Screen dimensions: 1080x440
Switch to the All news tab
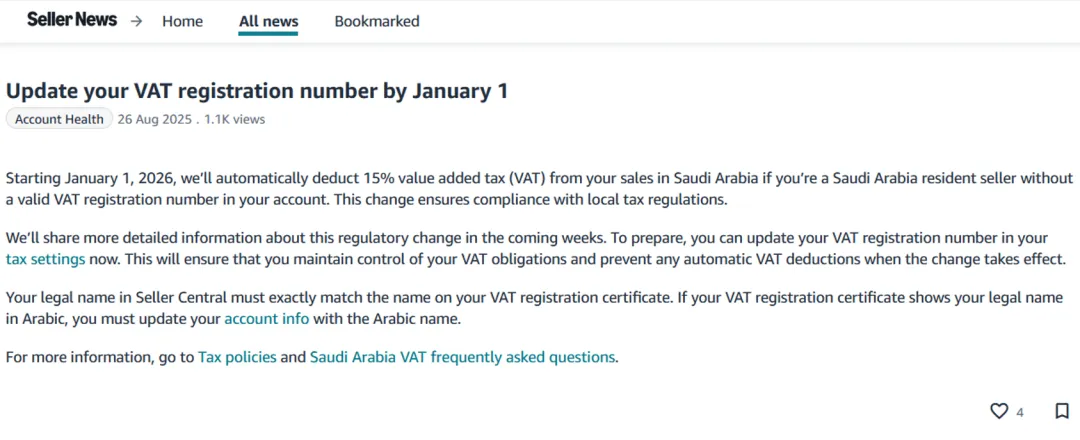coord(268,21)
